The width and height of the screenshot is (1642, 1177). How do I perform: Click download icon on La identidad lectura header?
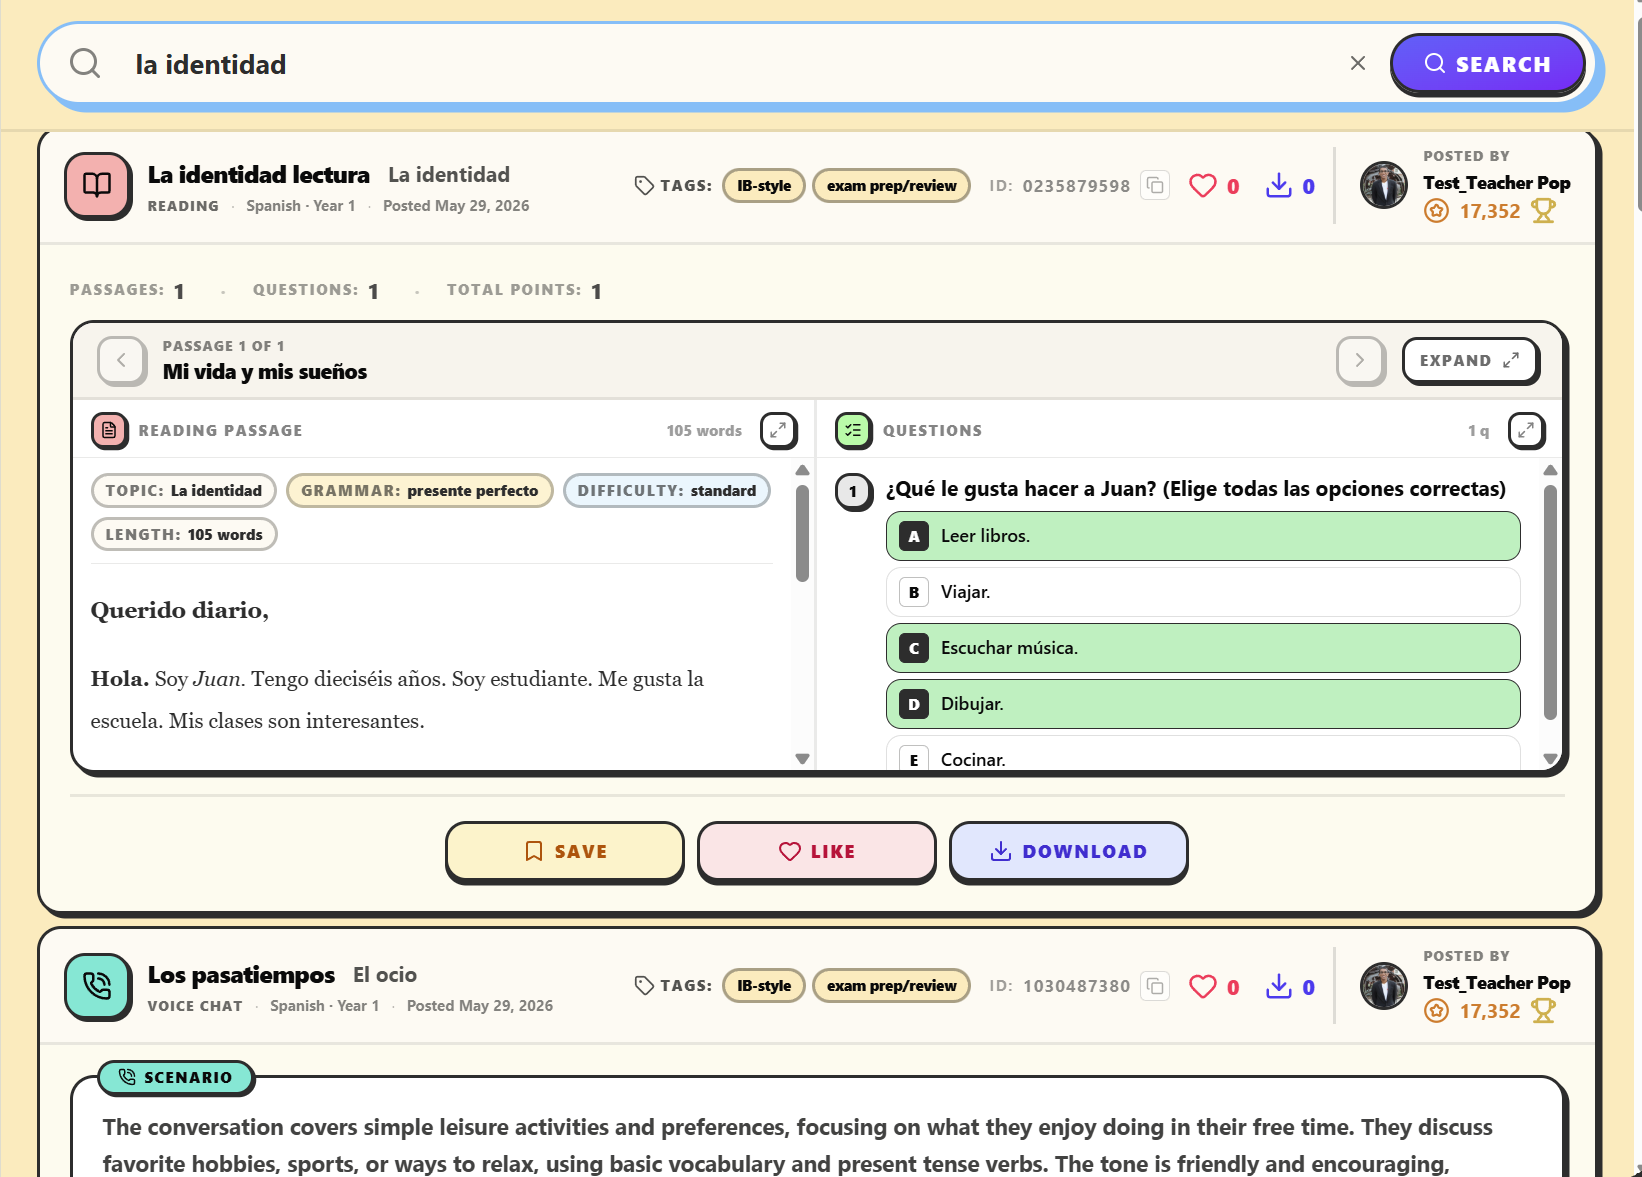[1279, 186]
